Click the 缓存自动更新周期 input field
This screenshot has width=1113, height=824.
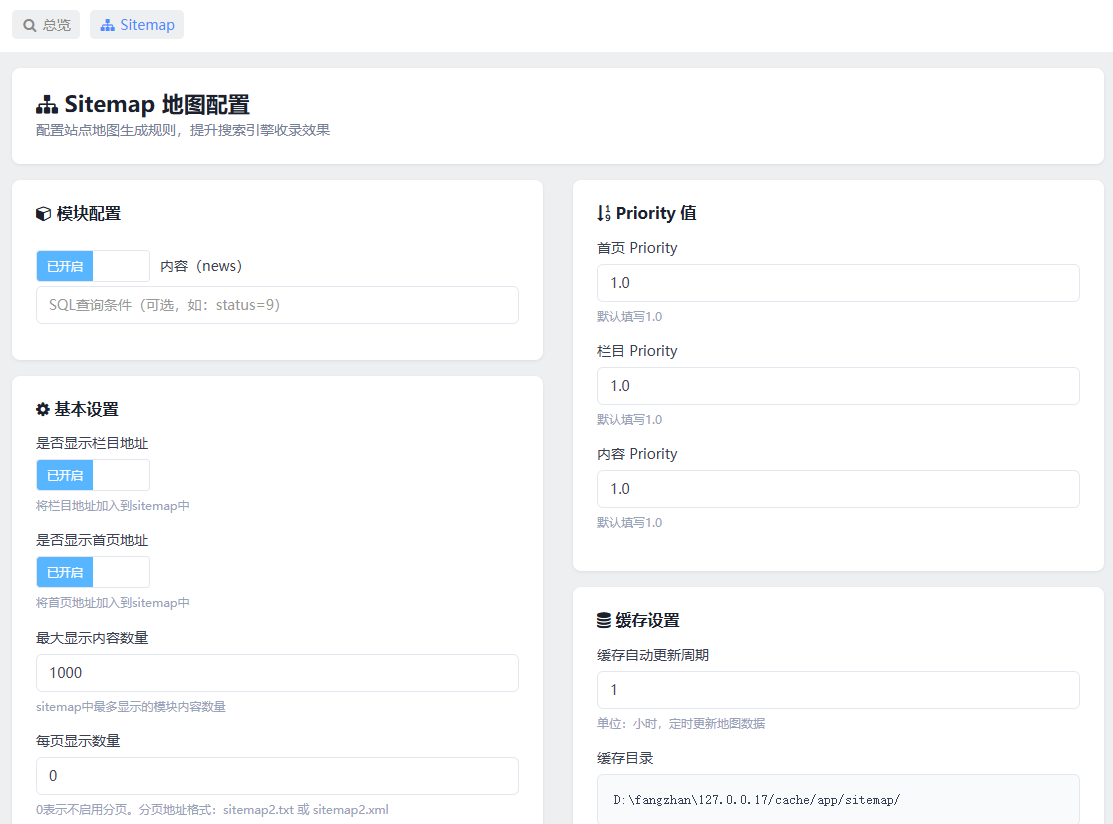(838, 690)
